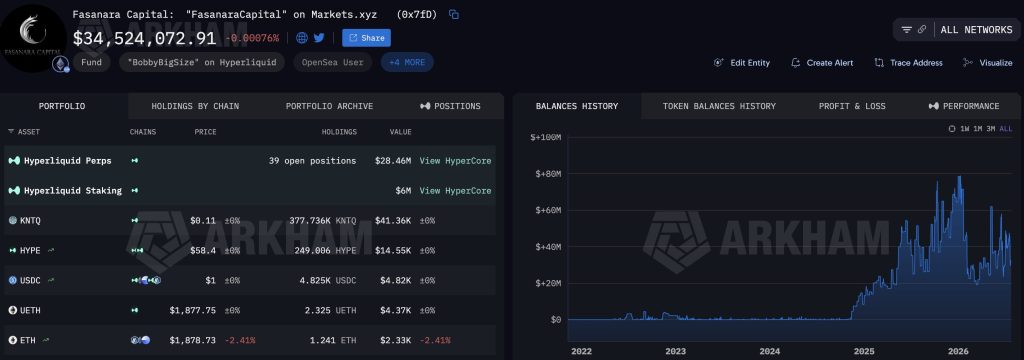Screen dimensions: 1024x360
Task: Click "BobbyBigSize" on Hyperliquid tag
Action: 202,63
